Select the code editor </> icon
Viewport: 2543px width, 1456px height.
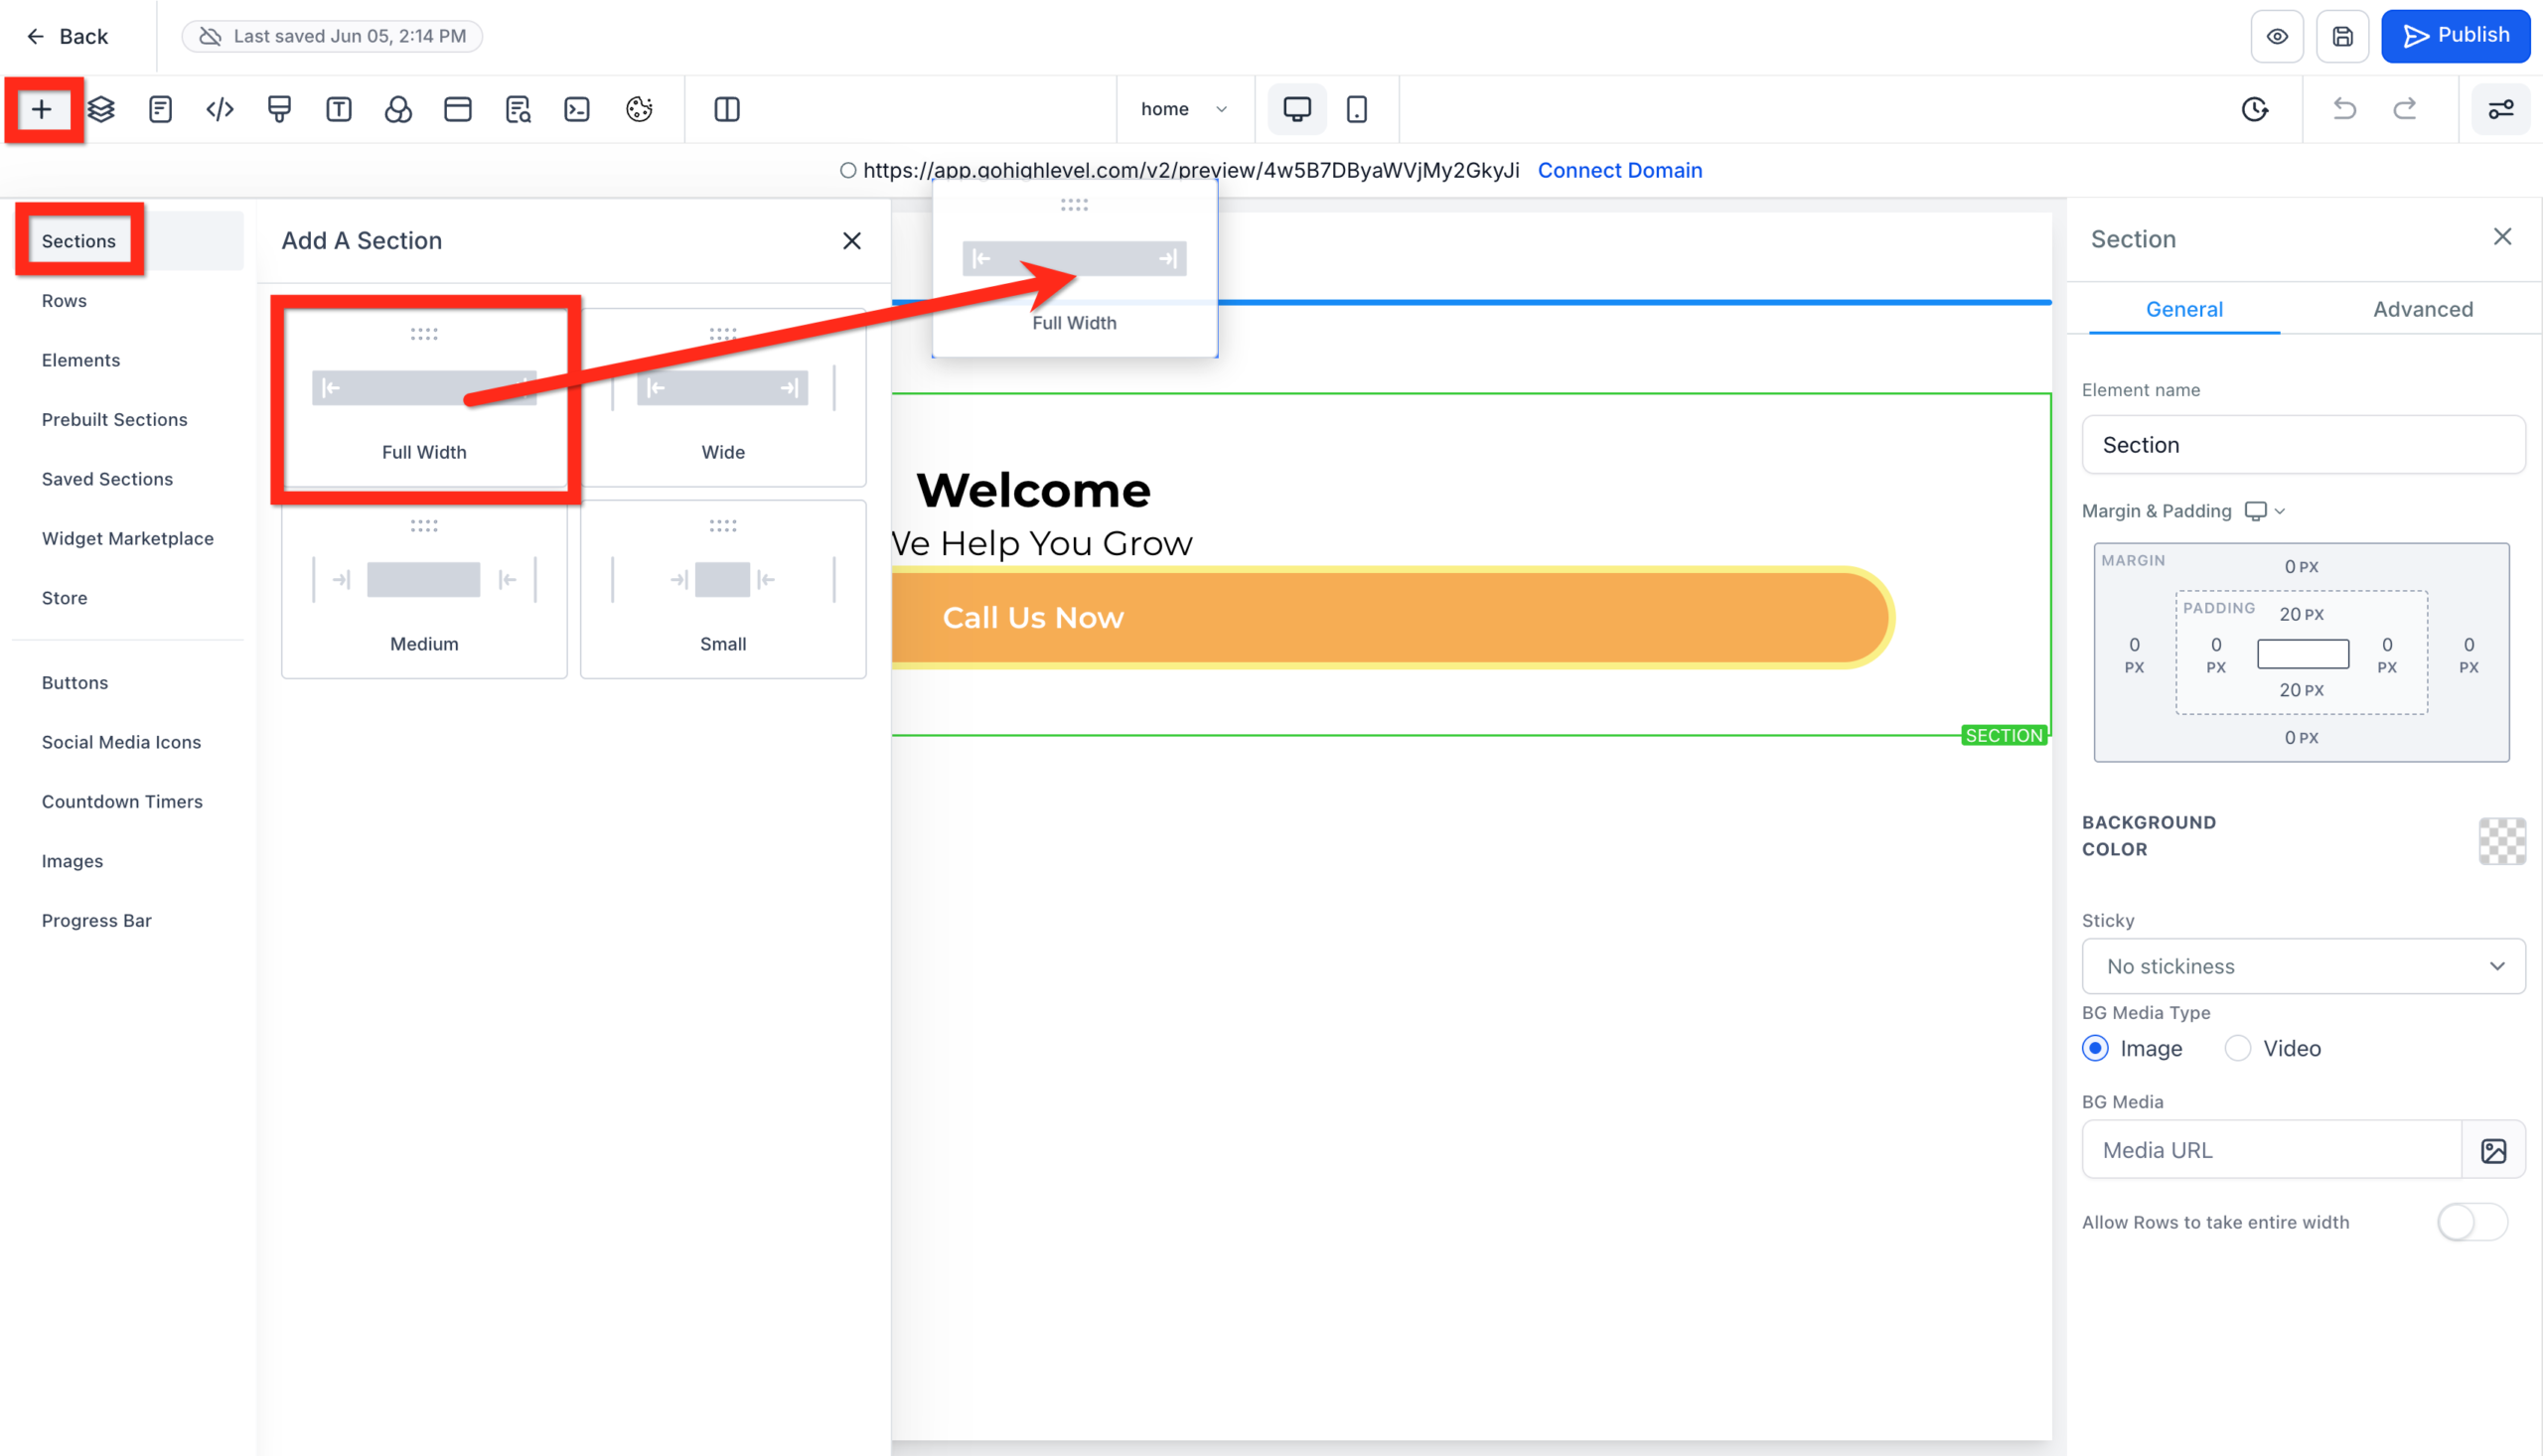point(219,109)
